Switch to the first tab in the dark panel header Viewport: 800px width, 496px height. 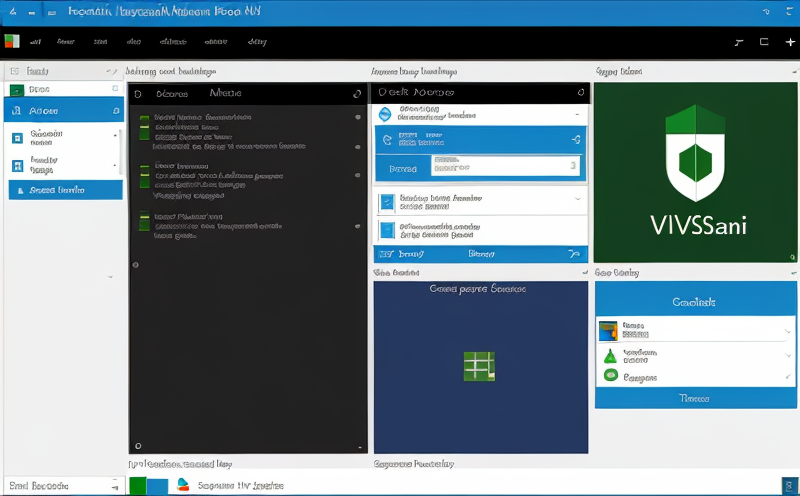pyautogui.click(x=172, y=94)
